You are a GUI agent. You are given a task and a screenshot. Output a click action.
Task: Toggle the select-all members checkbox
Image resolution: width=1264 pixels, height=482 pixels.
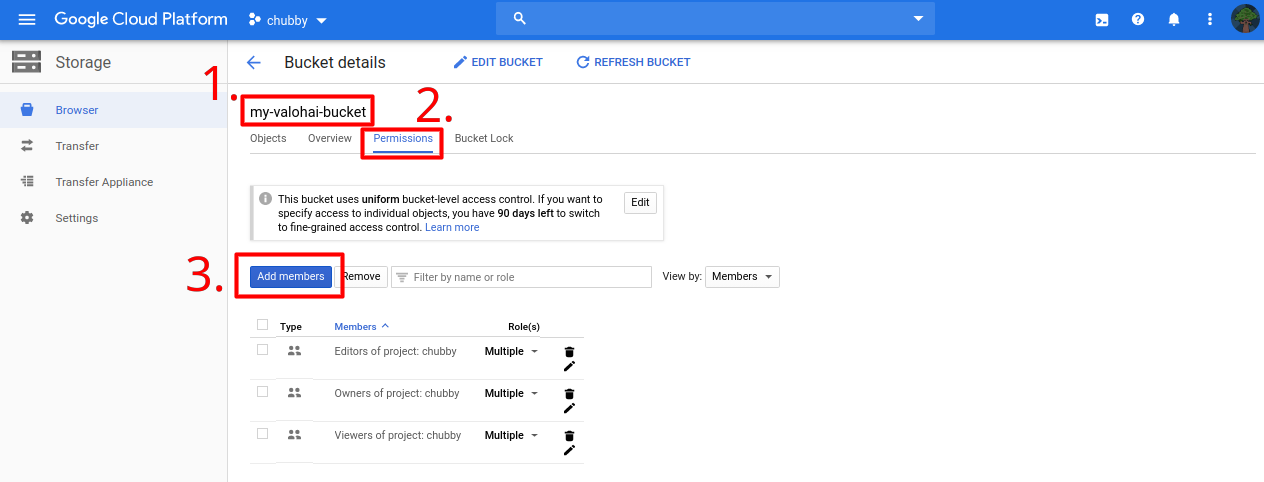click(x=262, y=324)
